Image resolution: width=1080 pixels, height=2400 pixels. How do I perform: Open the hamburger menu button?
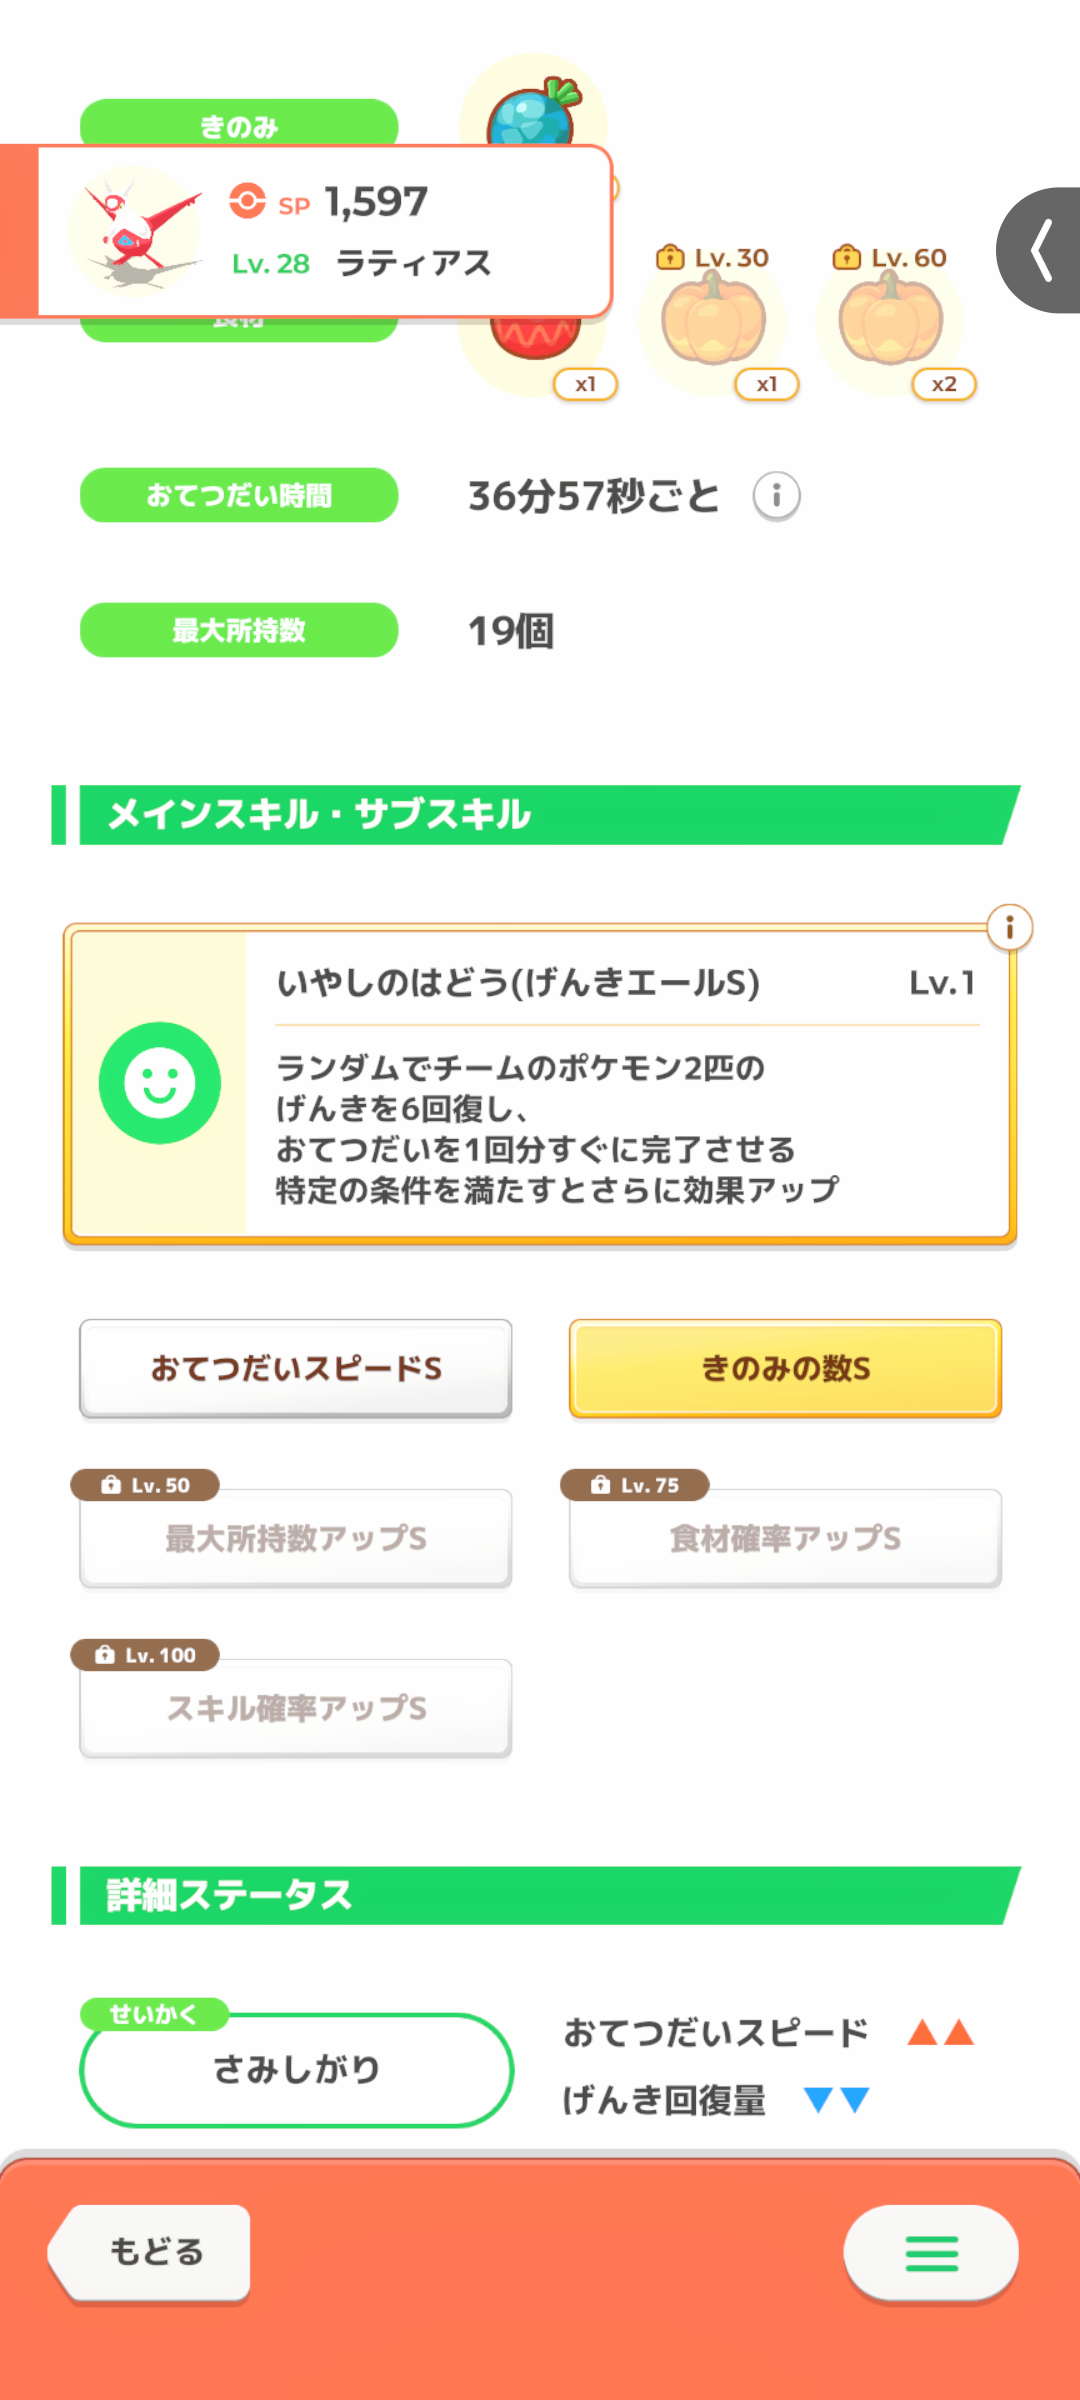click(931, 2253)
